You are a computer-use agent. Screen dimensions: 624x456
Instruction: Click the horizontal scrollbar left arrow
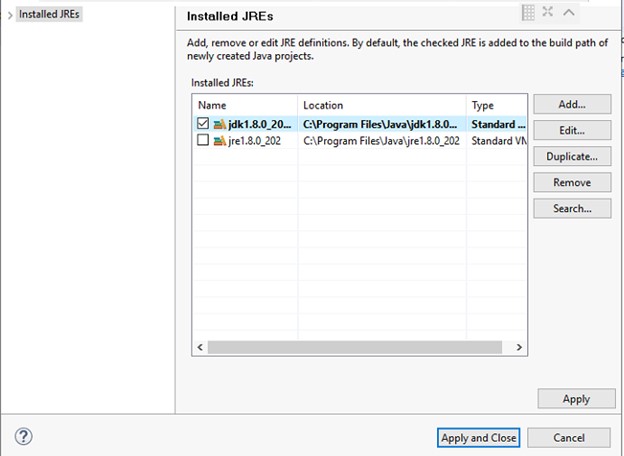pos(201,347)
